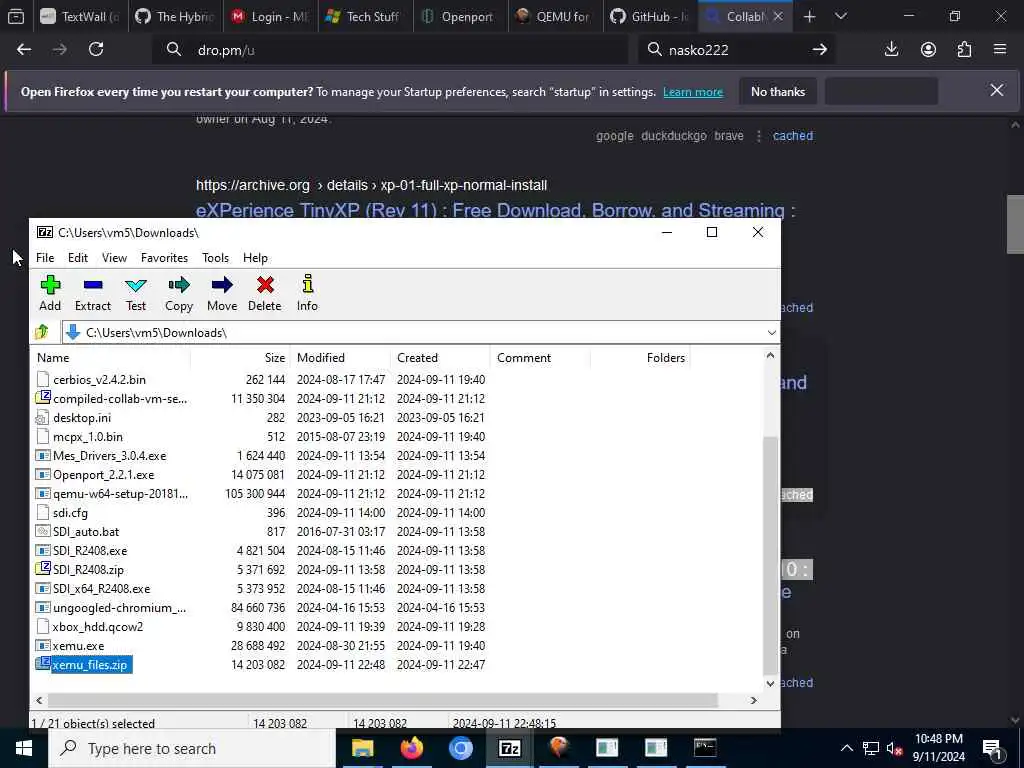Click horizontal scrollbar of 7-Zip file list
1024x768 pixels.
[383, 700]
